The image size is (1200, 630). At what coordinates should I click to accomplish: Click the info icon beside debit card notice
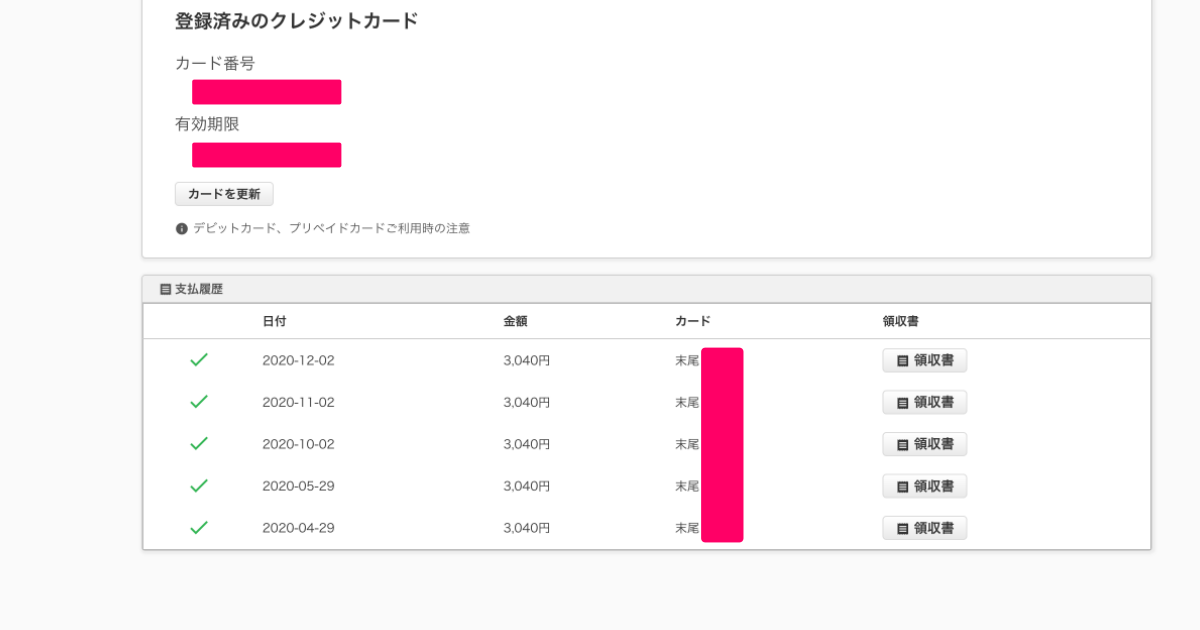[x=182, y=229]
